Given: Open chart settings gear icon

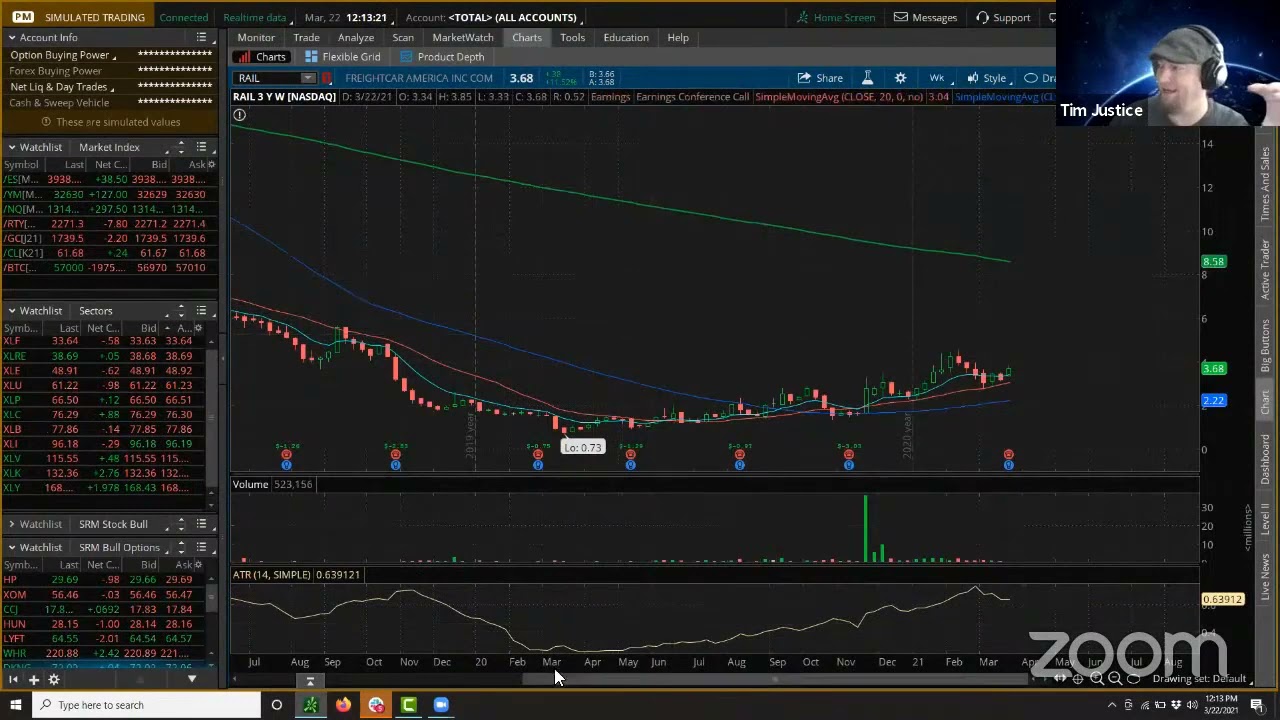Looking at the screenshot, I should [x=900, y=78].
